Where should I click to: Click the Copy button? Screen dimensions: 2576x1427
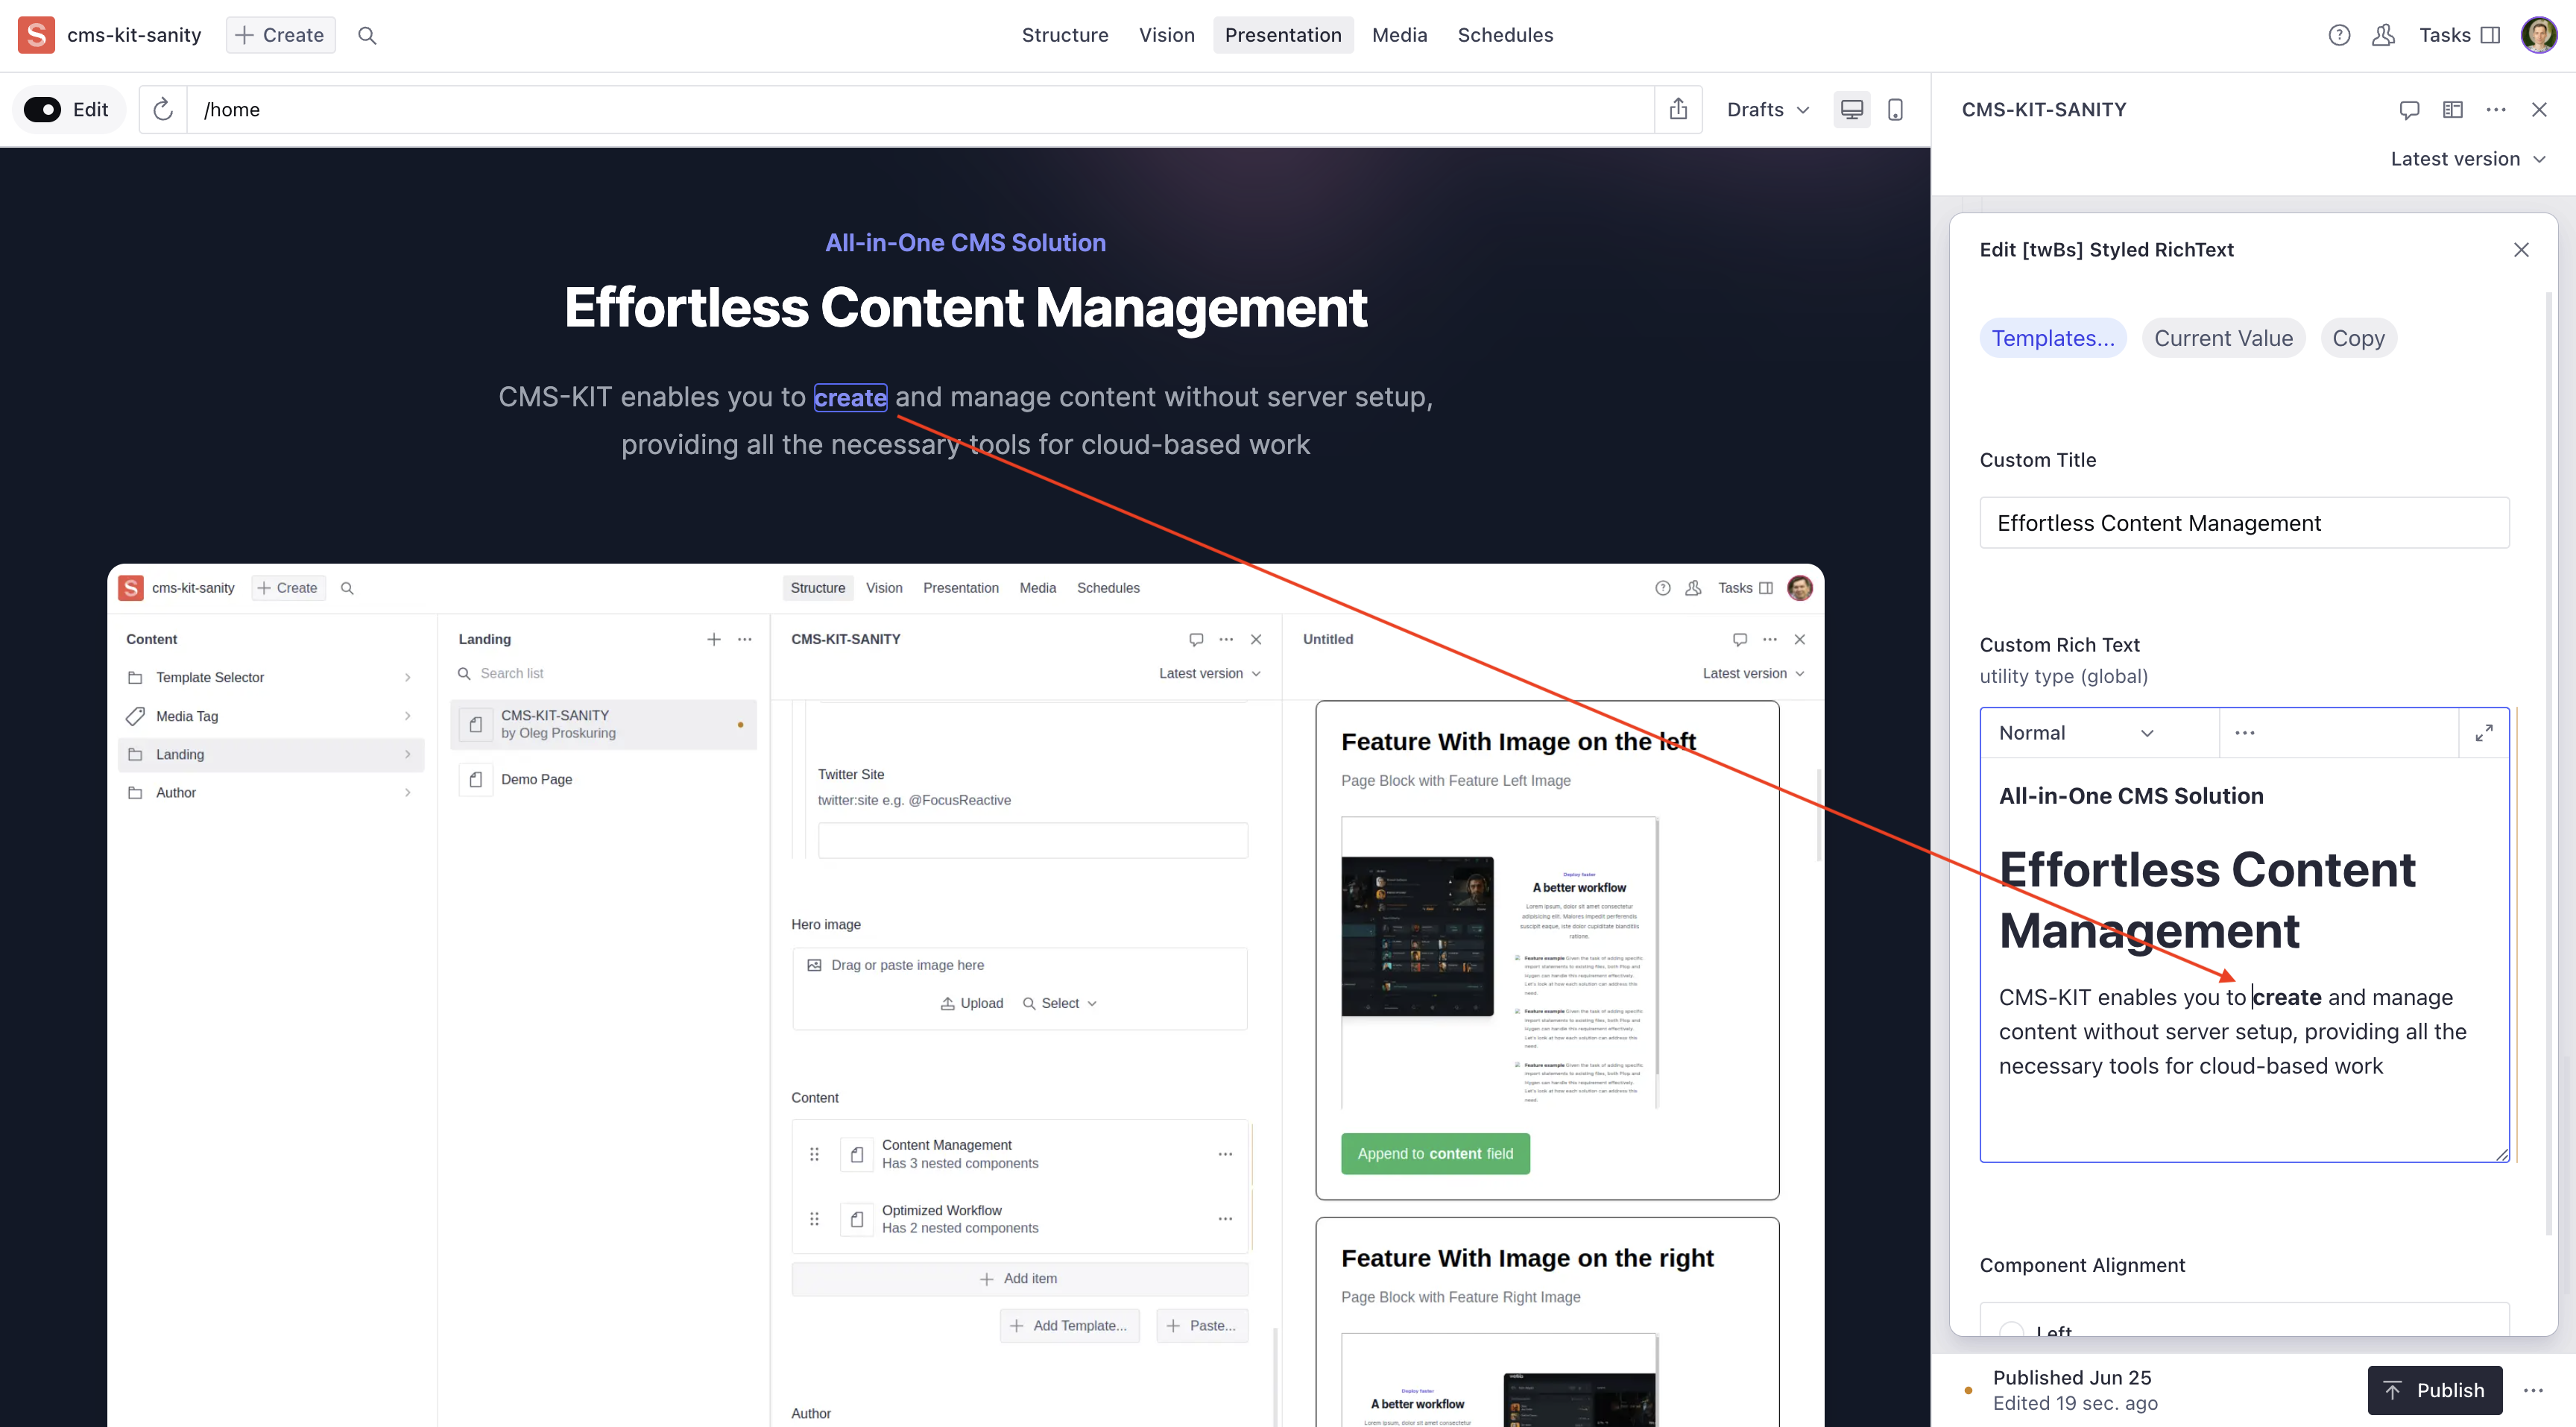tap(2358, 338)
